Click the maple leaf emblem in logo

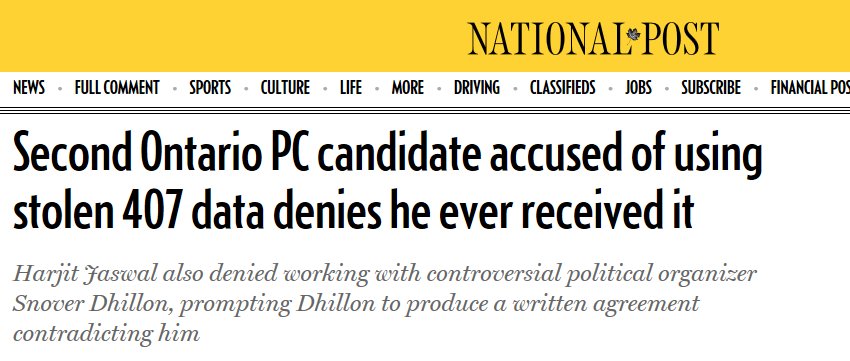point(633,37)
